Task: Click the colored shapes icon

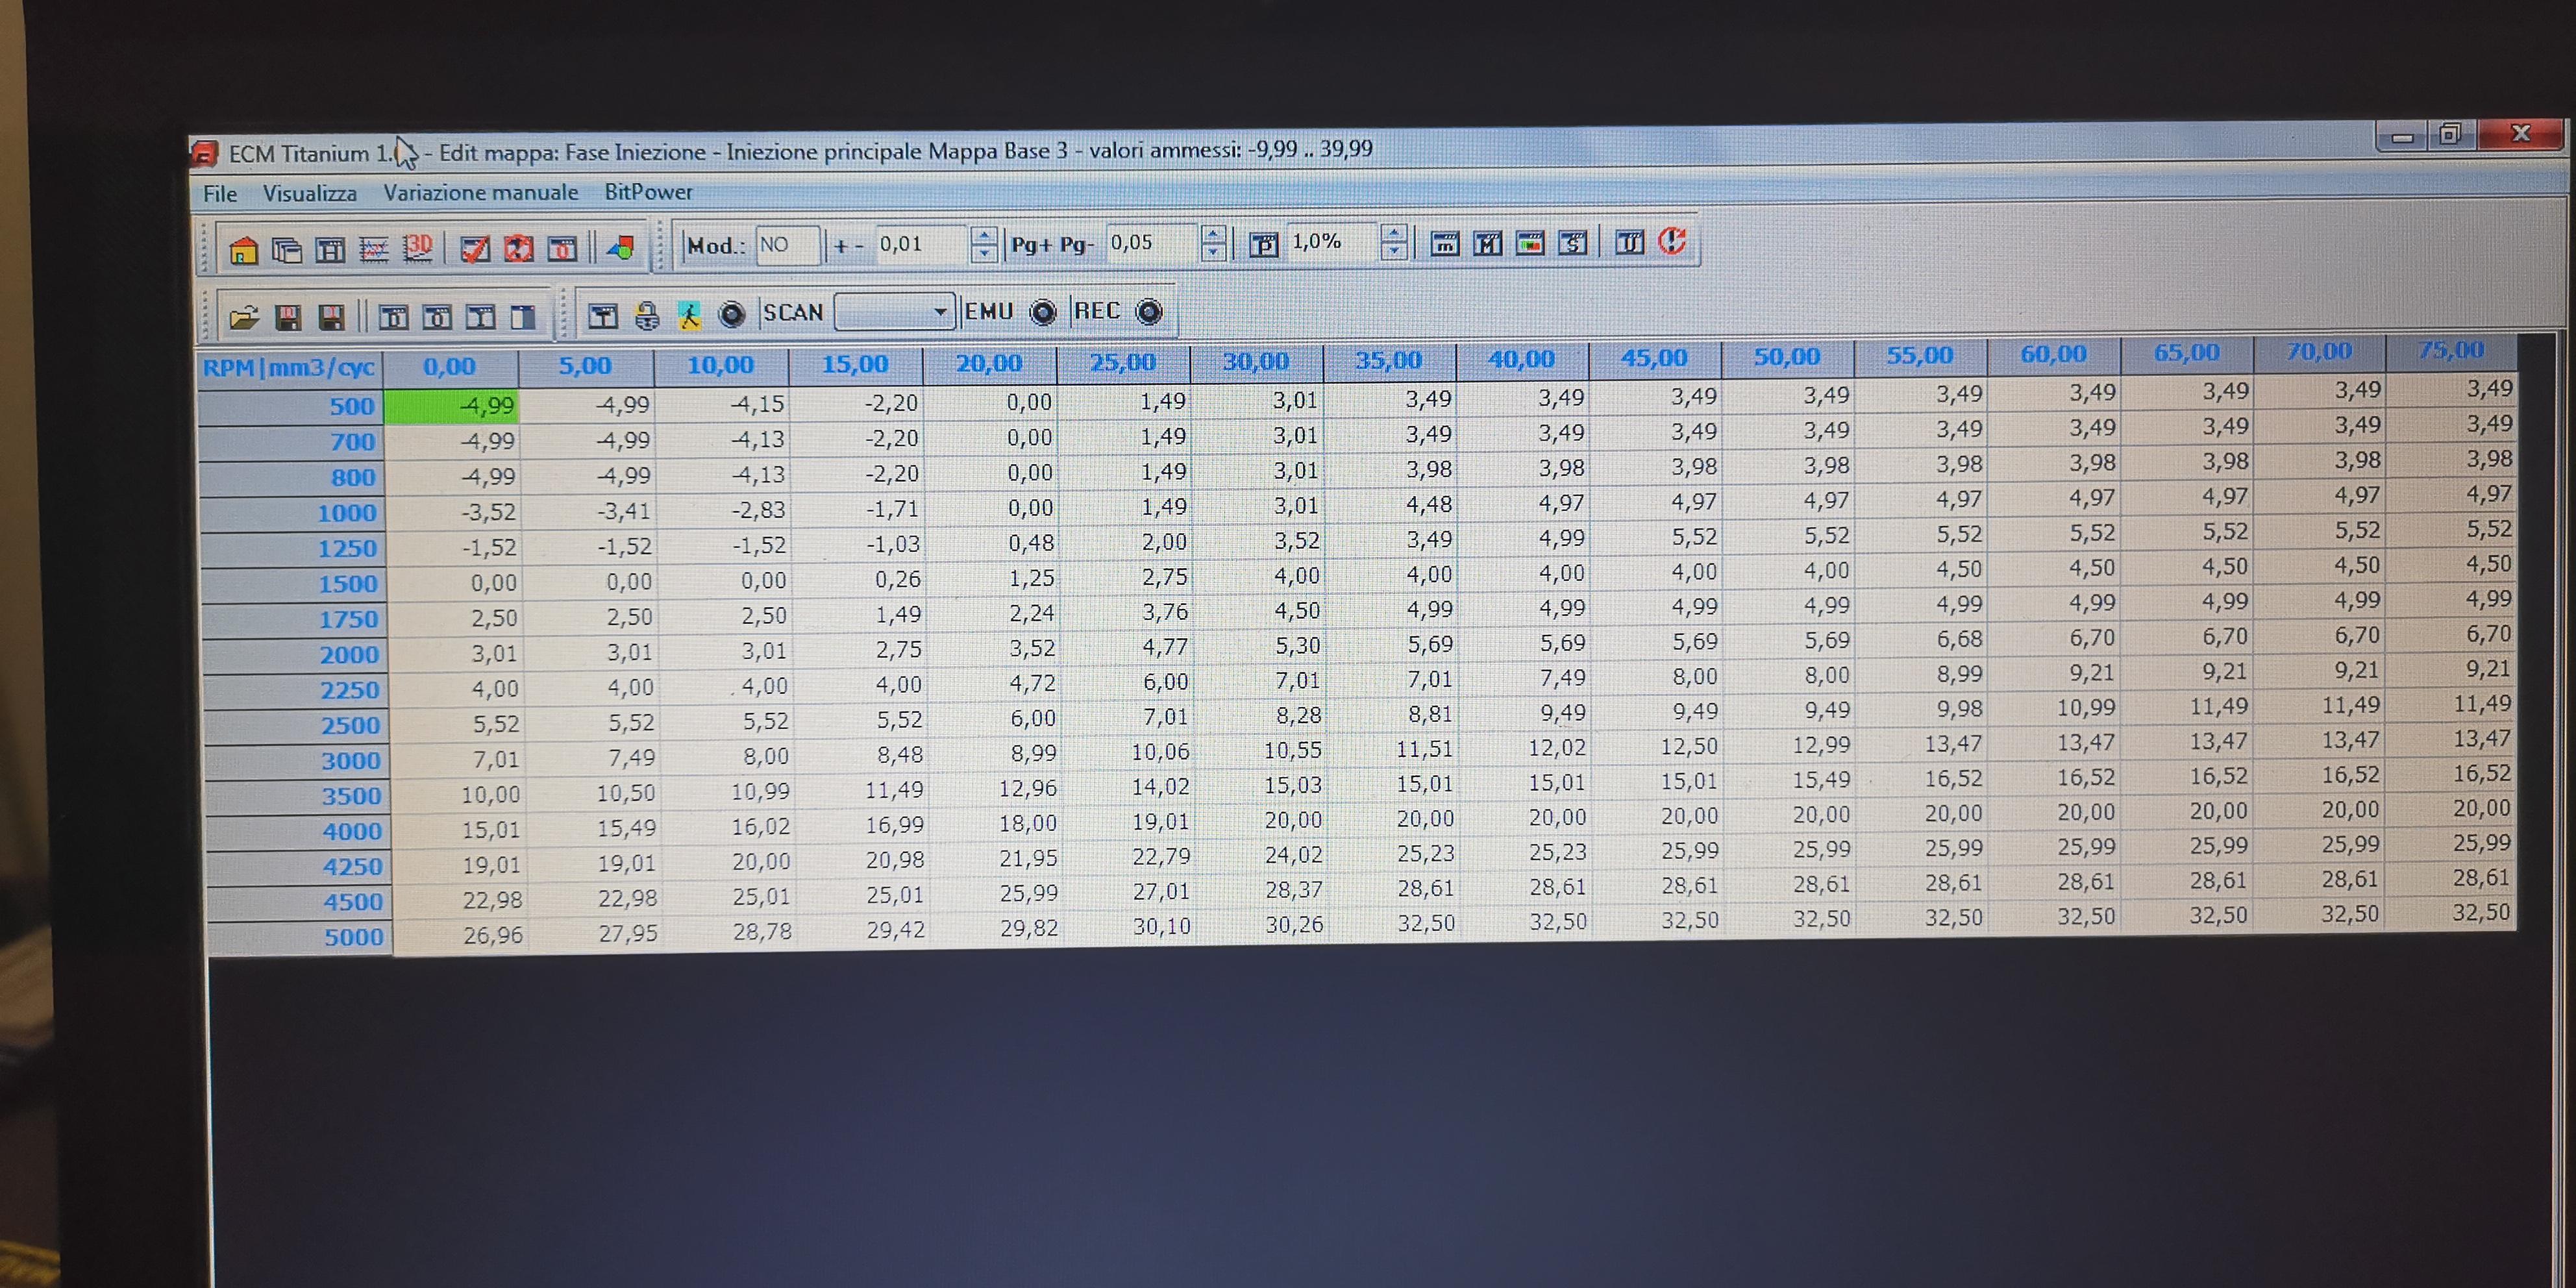Action: click(620, 247)
